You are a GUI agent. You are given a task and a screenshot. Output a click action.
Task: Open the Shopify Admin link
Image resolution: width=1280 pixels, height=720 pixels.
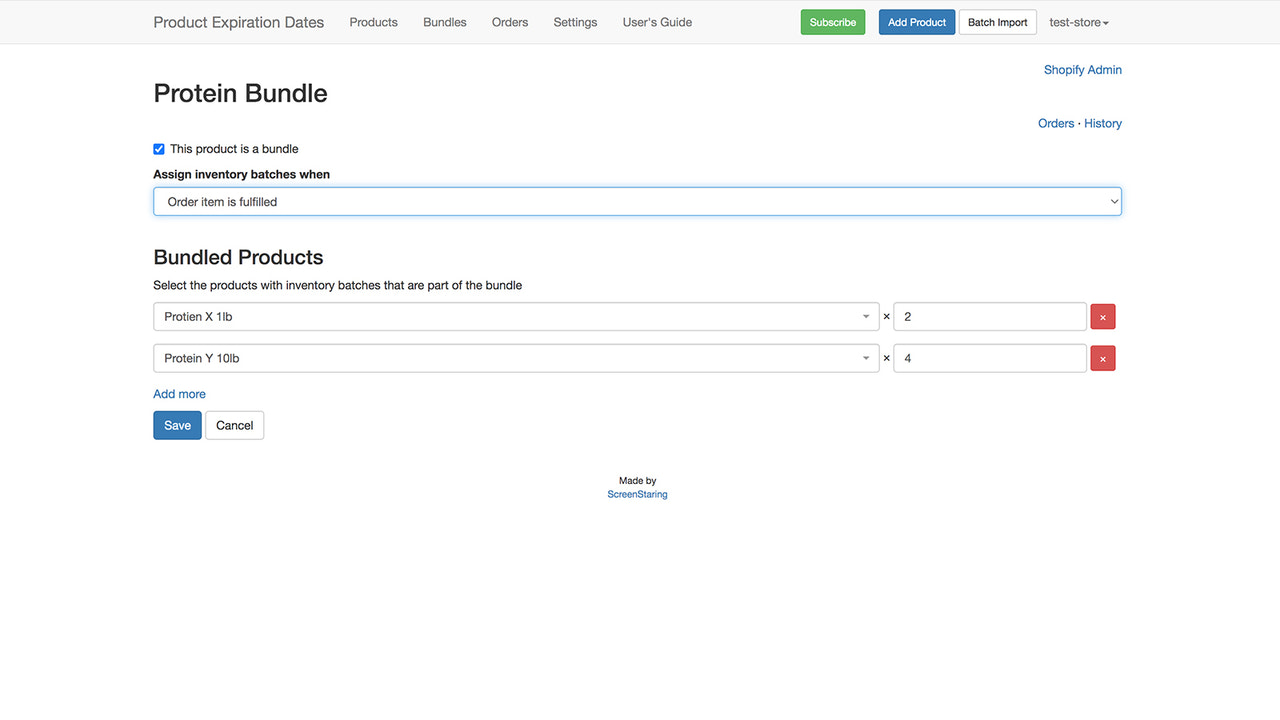click(1083, 69)
